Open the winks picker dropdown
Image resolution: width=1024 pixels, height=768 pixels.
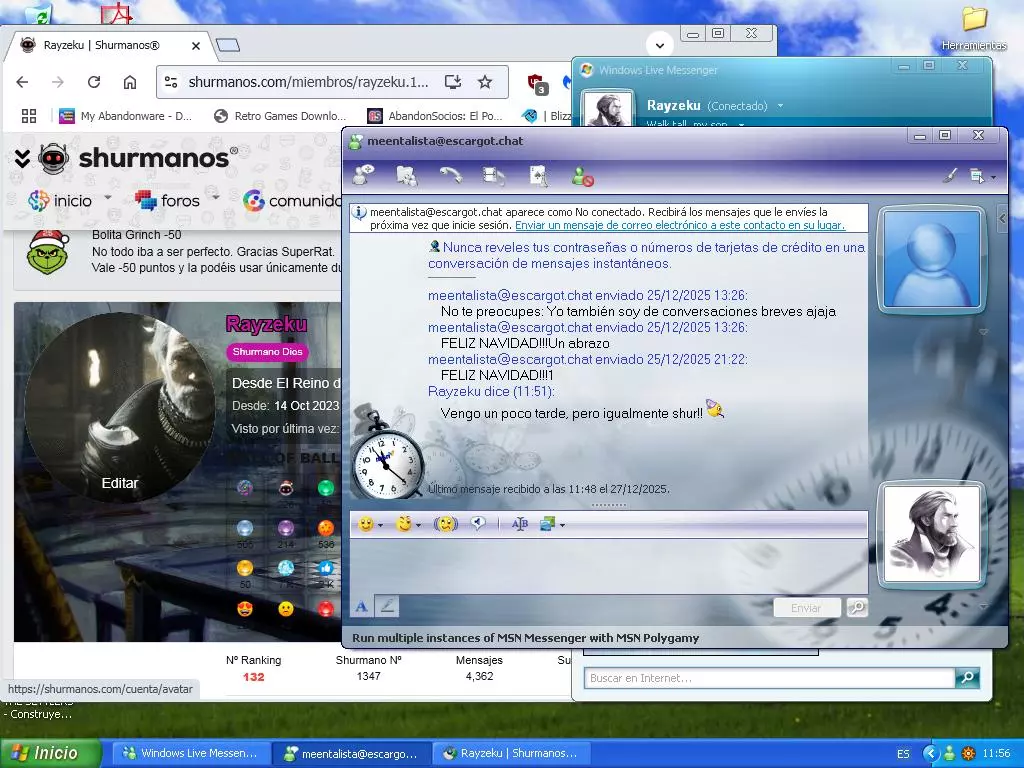pos(408,524)
